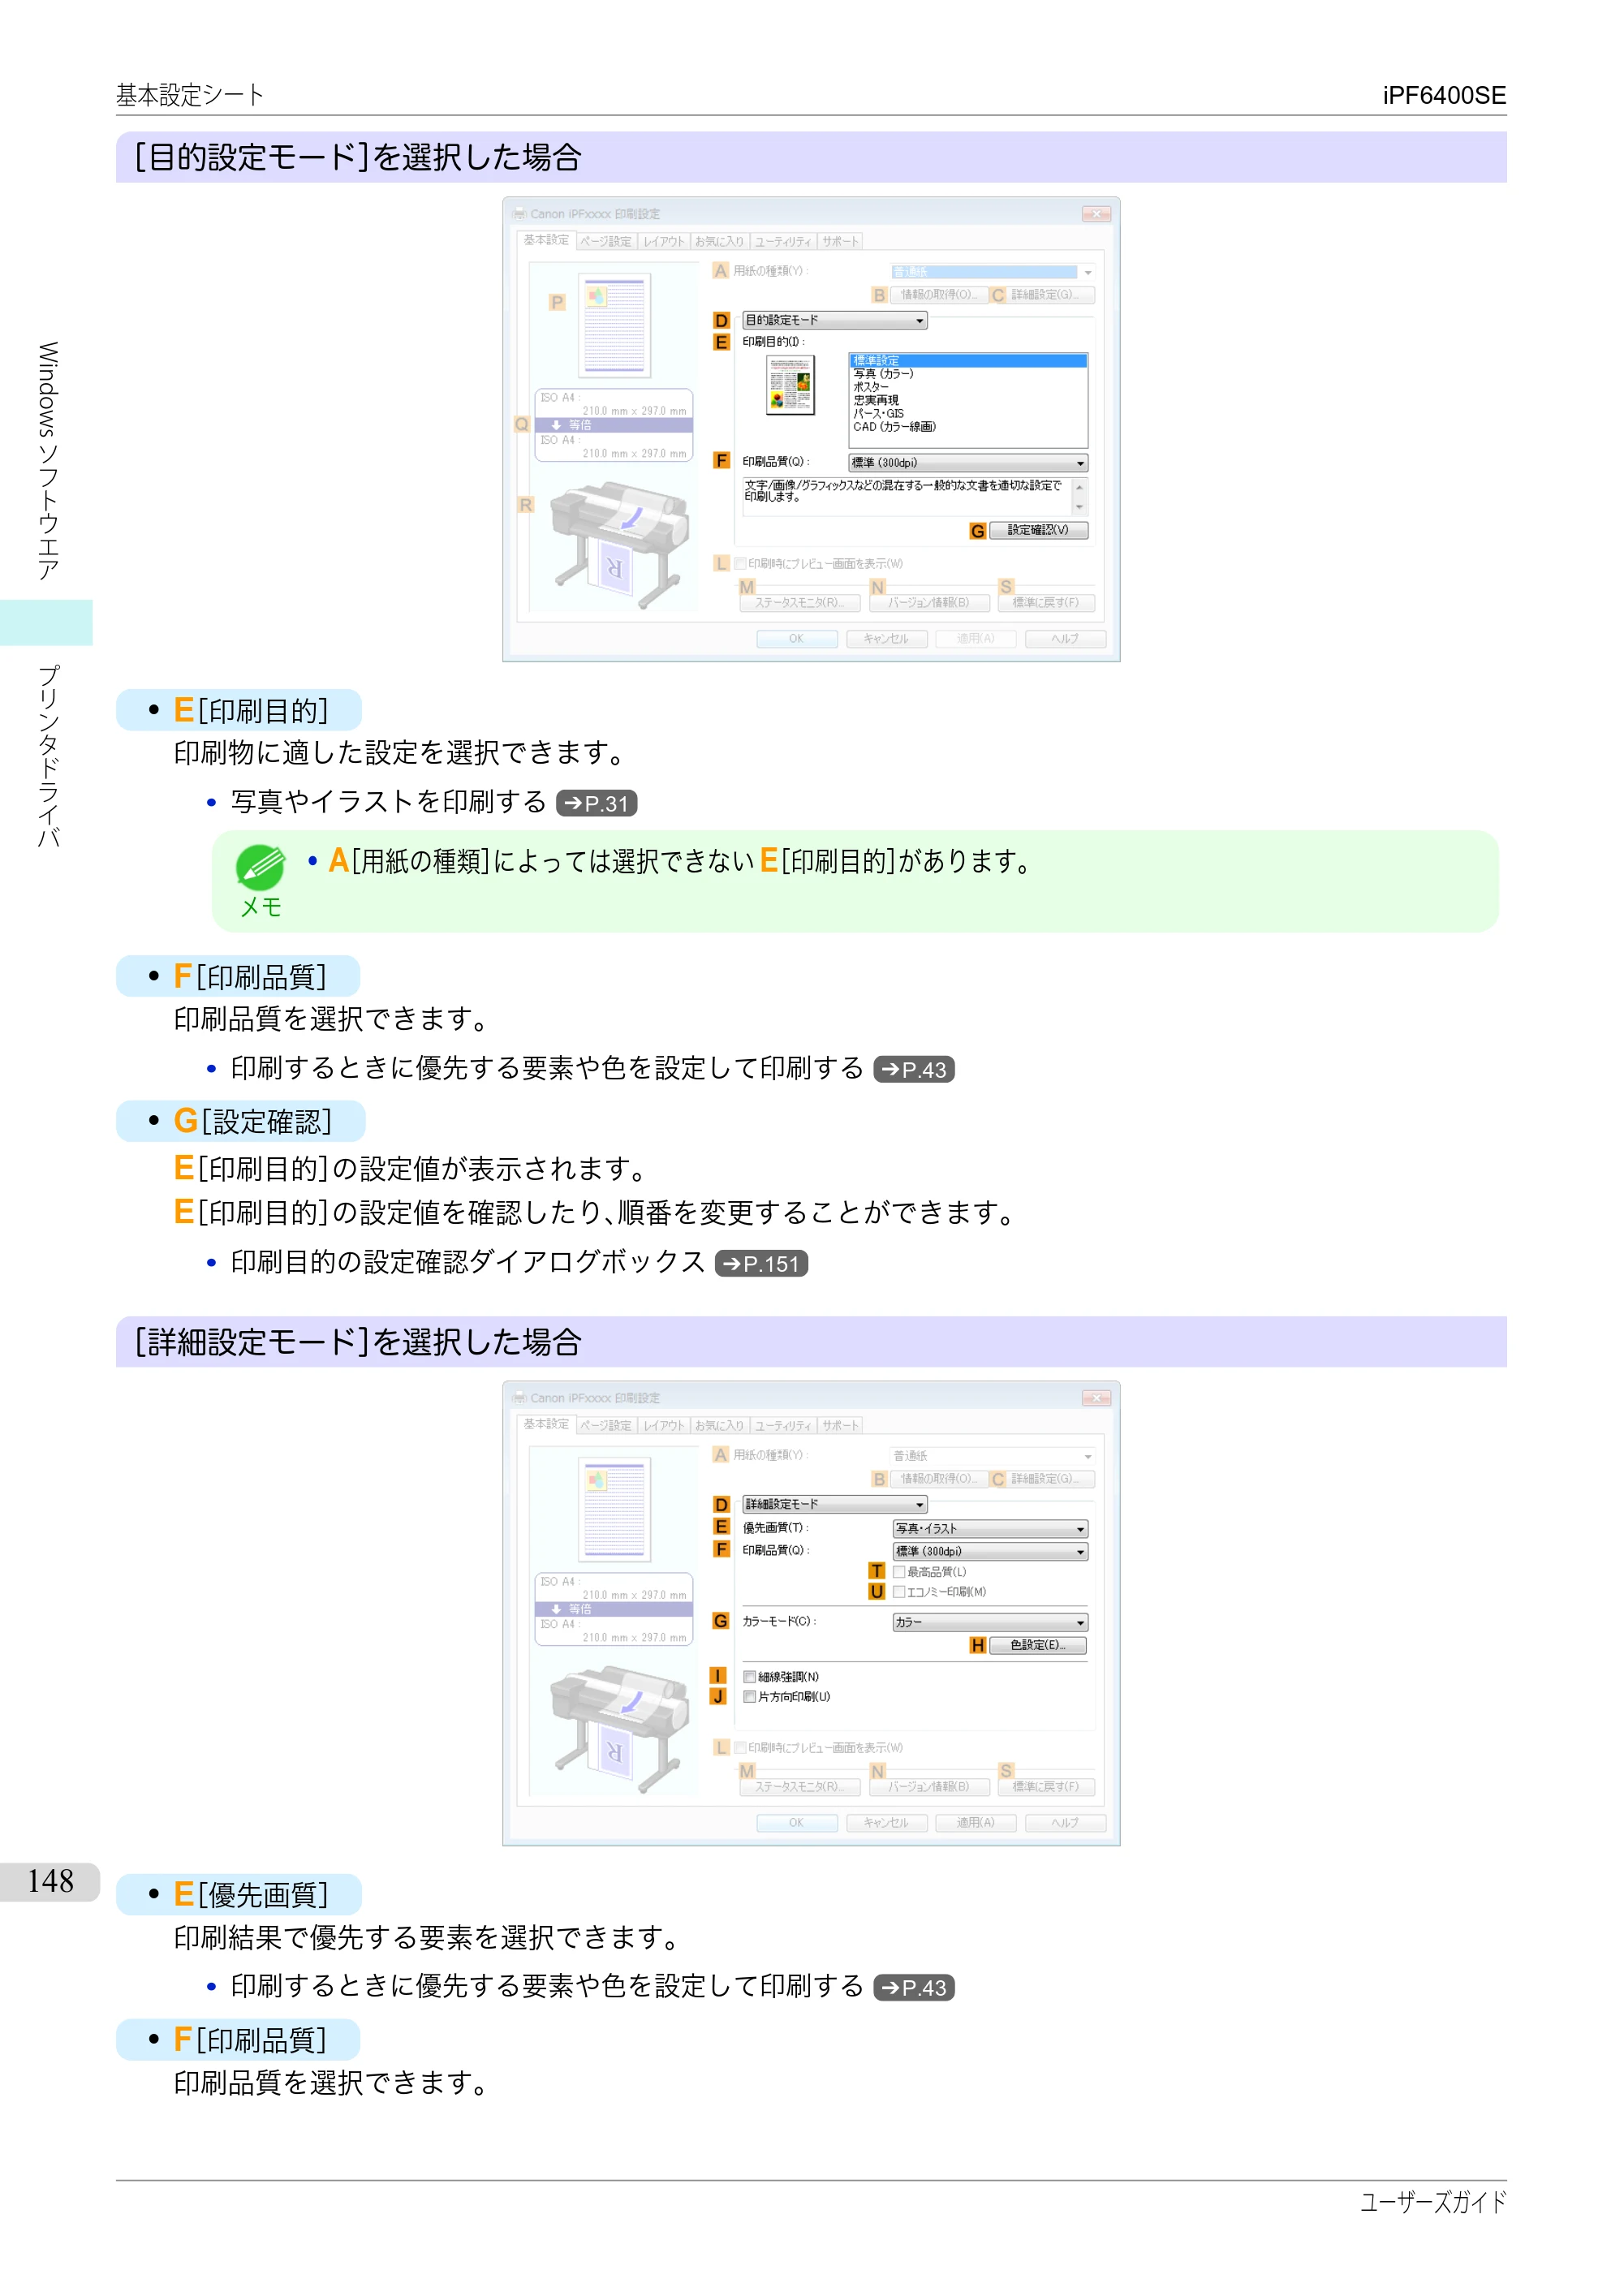Follow the →P.151 page link

point(762,1263)
